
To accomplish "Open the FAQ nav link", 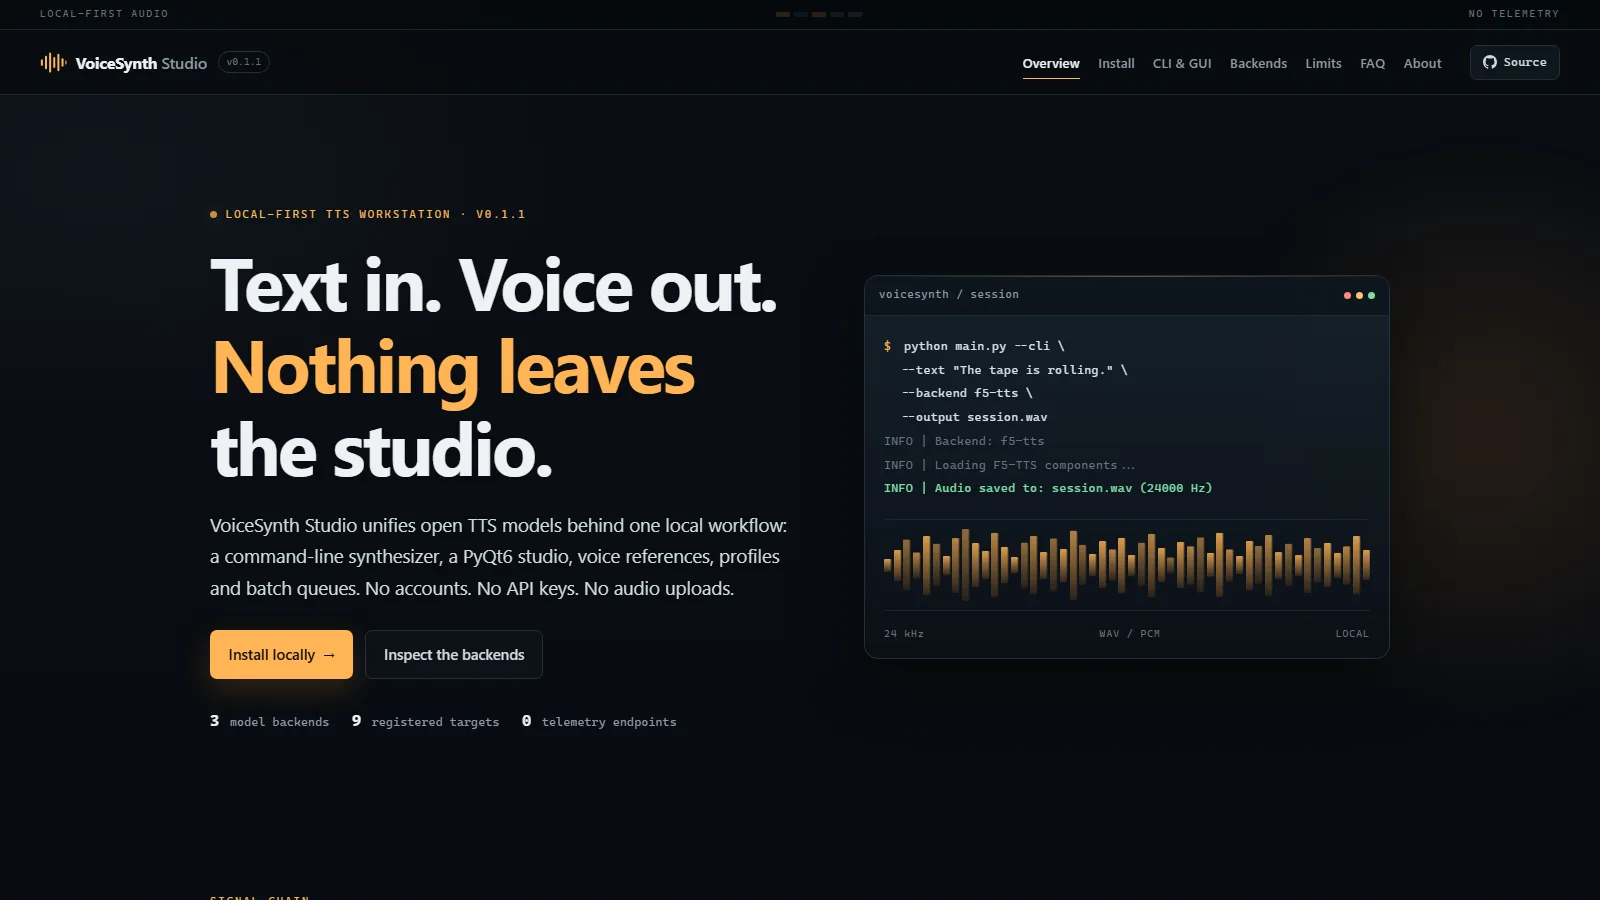I will click(1372, 63).
